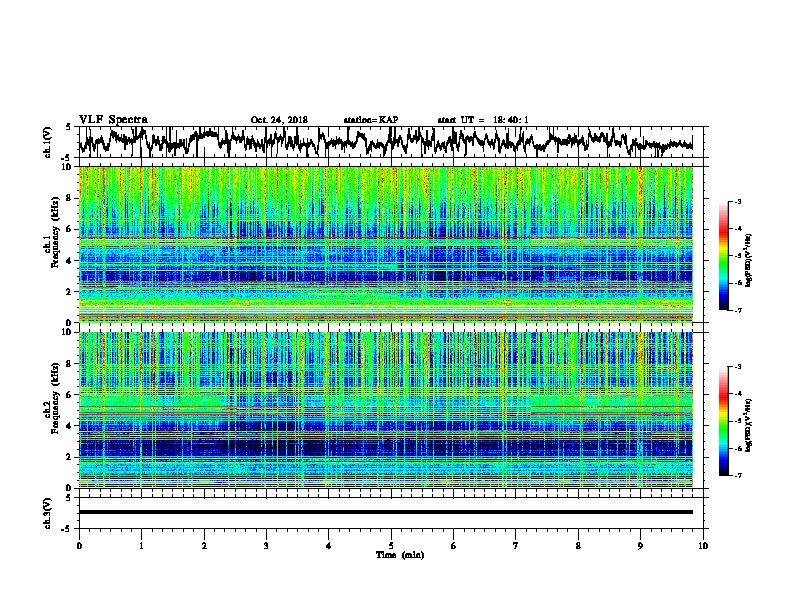Screen dimensions: 792x612
Task: Click the ch.1 spectrogram color scale bar
Action: (724, 256)
